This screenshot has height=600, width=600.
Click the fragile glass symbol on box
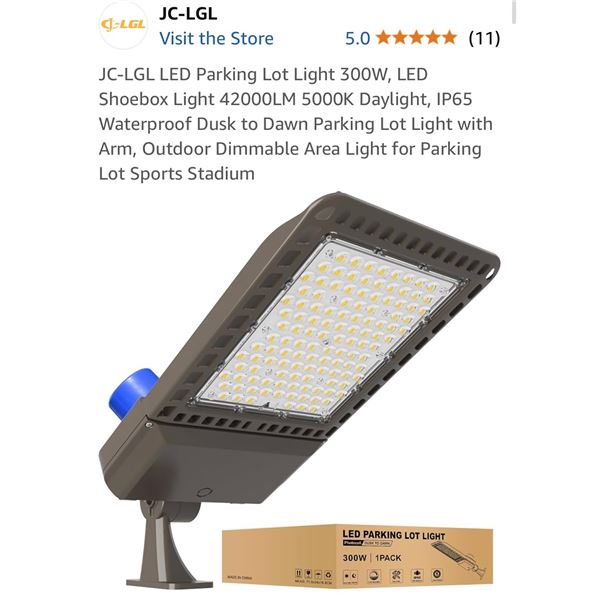point(308,574)
